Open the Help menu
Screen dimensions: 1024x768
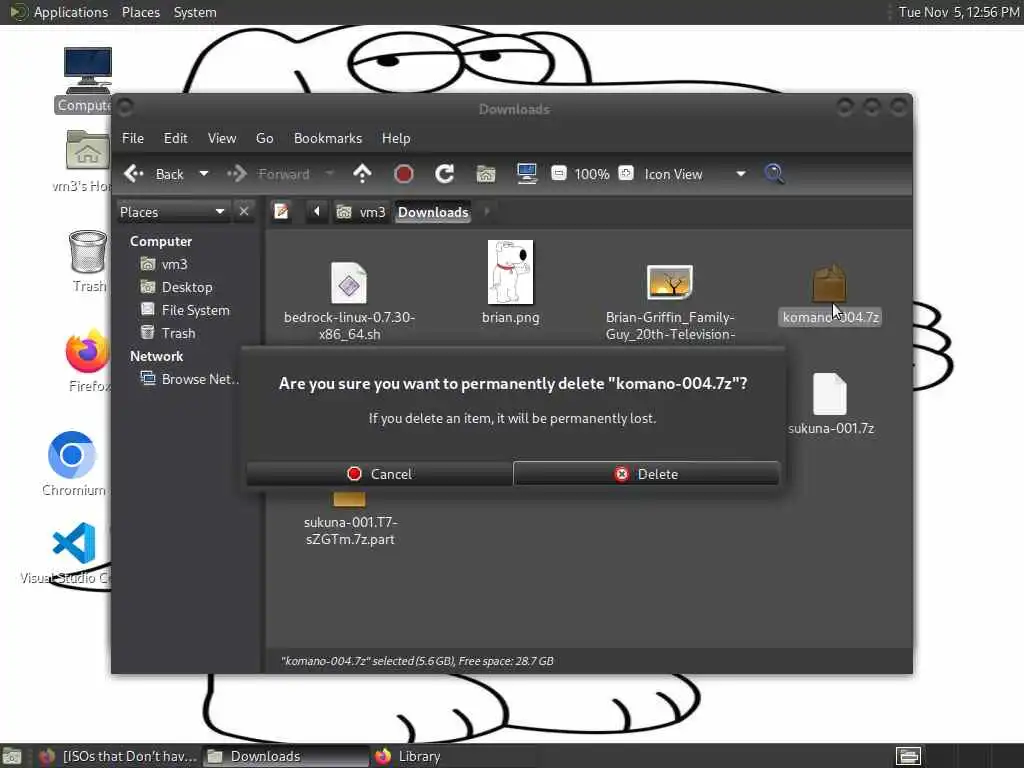pos(396,138)
